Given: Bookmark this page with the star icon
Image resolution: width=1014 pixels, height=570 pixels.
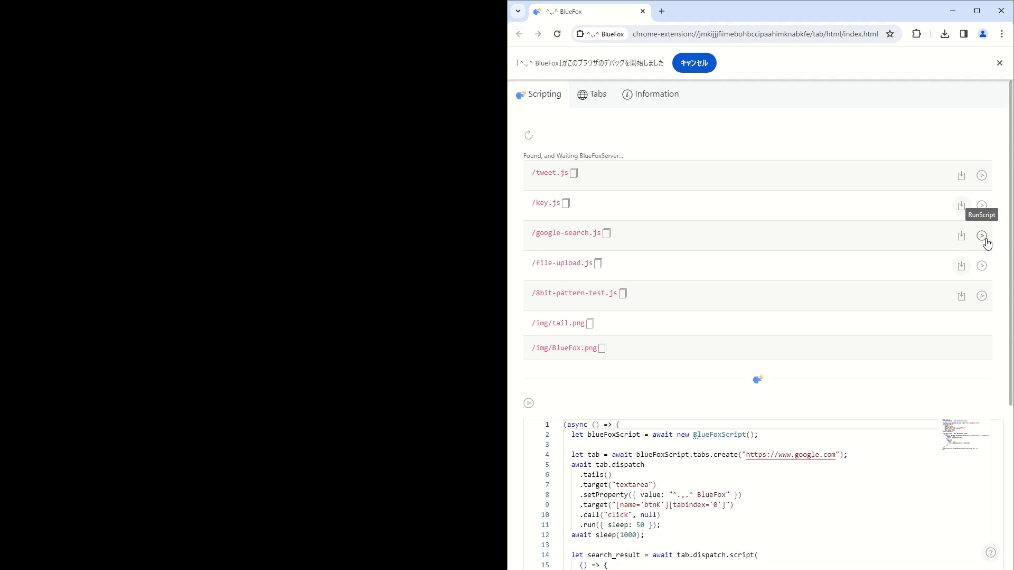Looking at the screenshot, I should [x=889, y=33].
